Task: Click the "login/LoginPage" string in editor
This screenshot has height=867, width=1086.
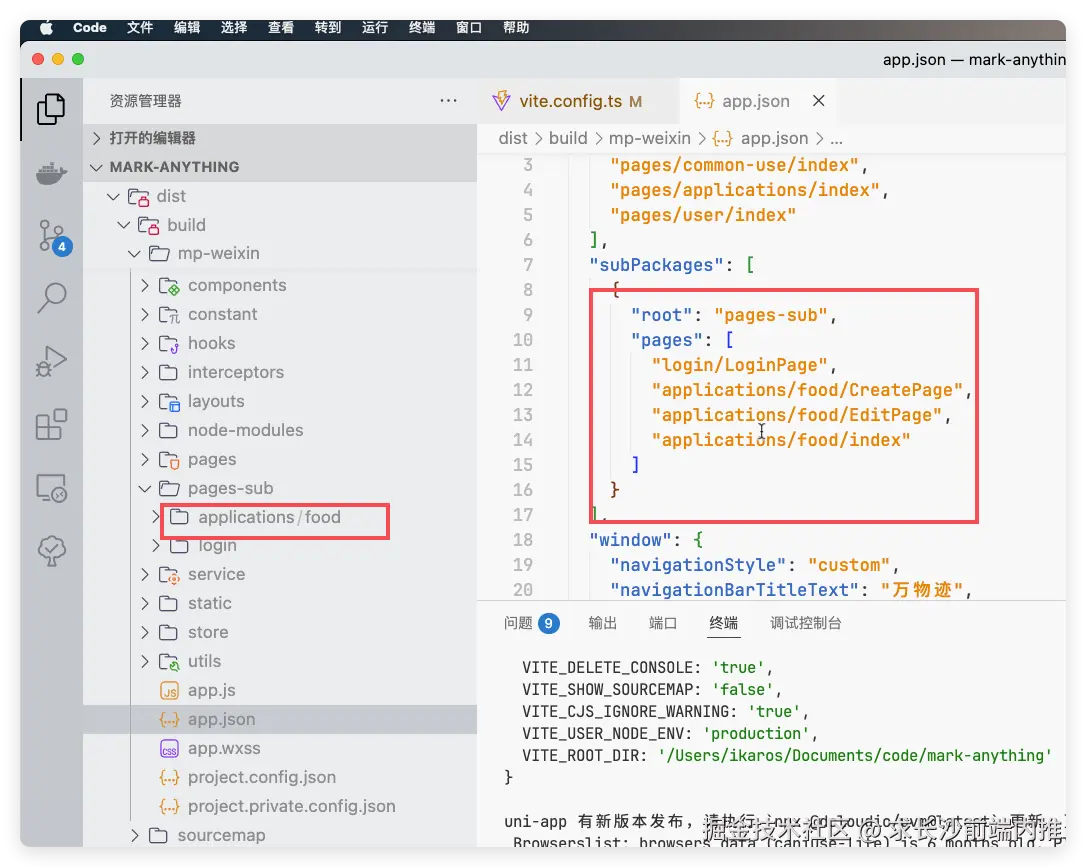Action: point(739,365)
